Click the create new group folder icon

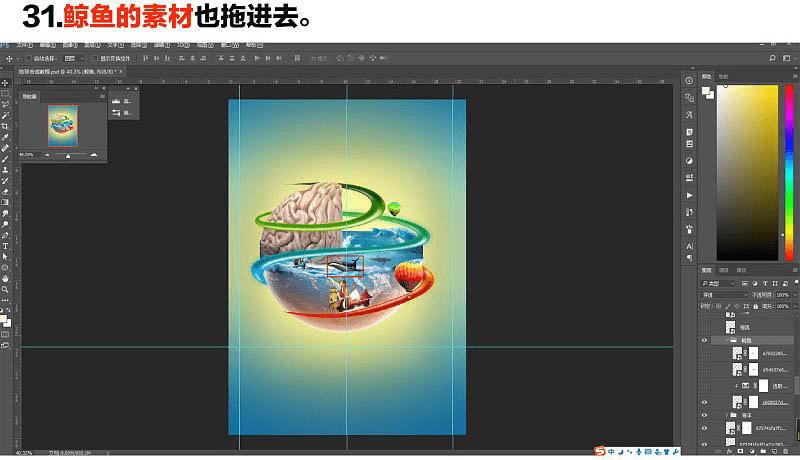[x=763, y=451]
